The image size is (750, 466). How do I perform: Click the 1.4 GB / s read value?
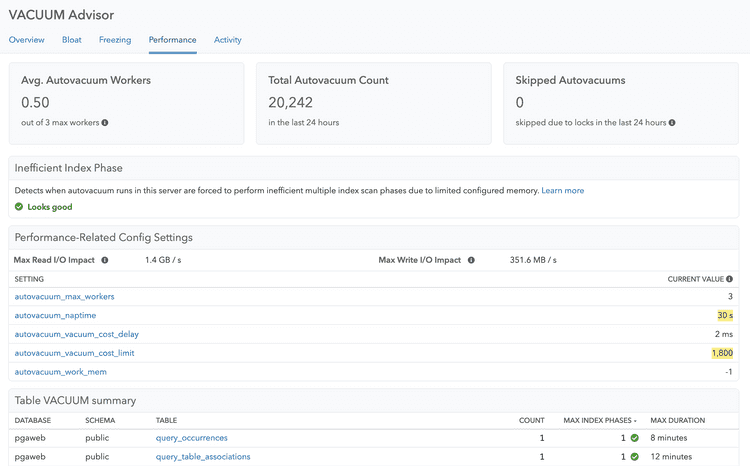pyautogui.click(x=163, y=260)
